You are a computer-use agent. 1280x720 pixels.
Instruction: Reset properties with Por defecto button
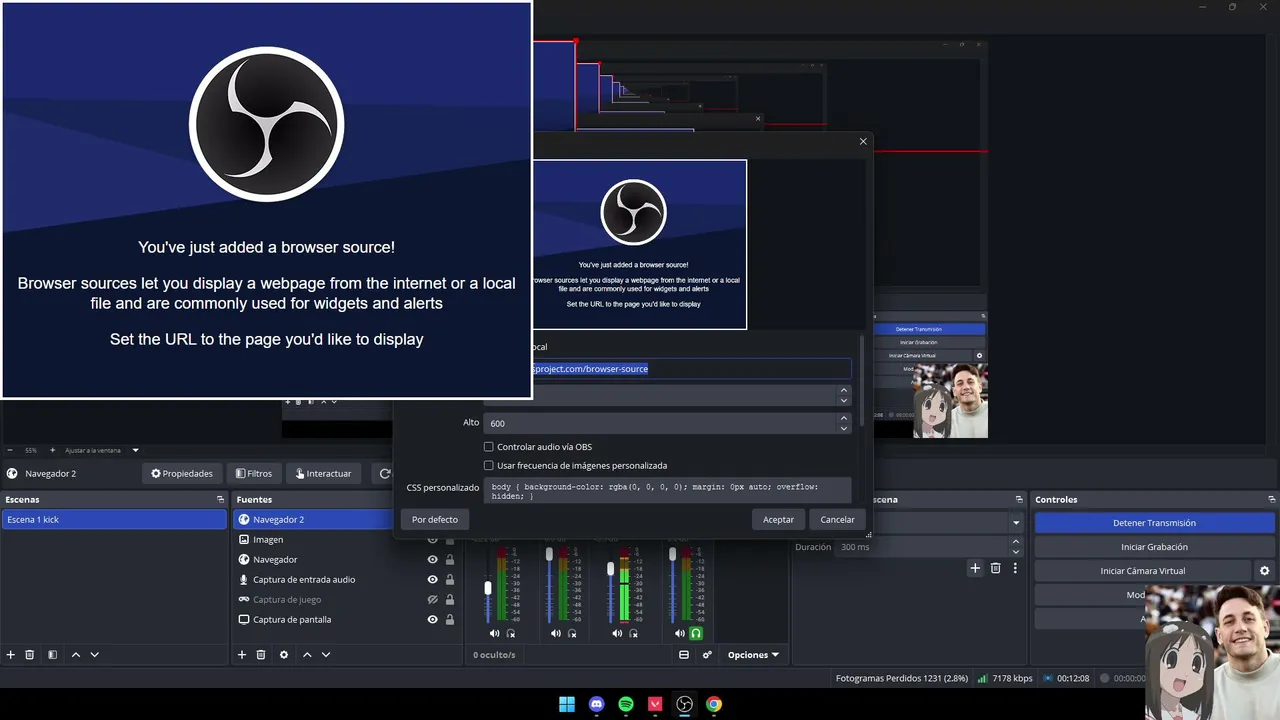point(435,519)
